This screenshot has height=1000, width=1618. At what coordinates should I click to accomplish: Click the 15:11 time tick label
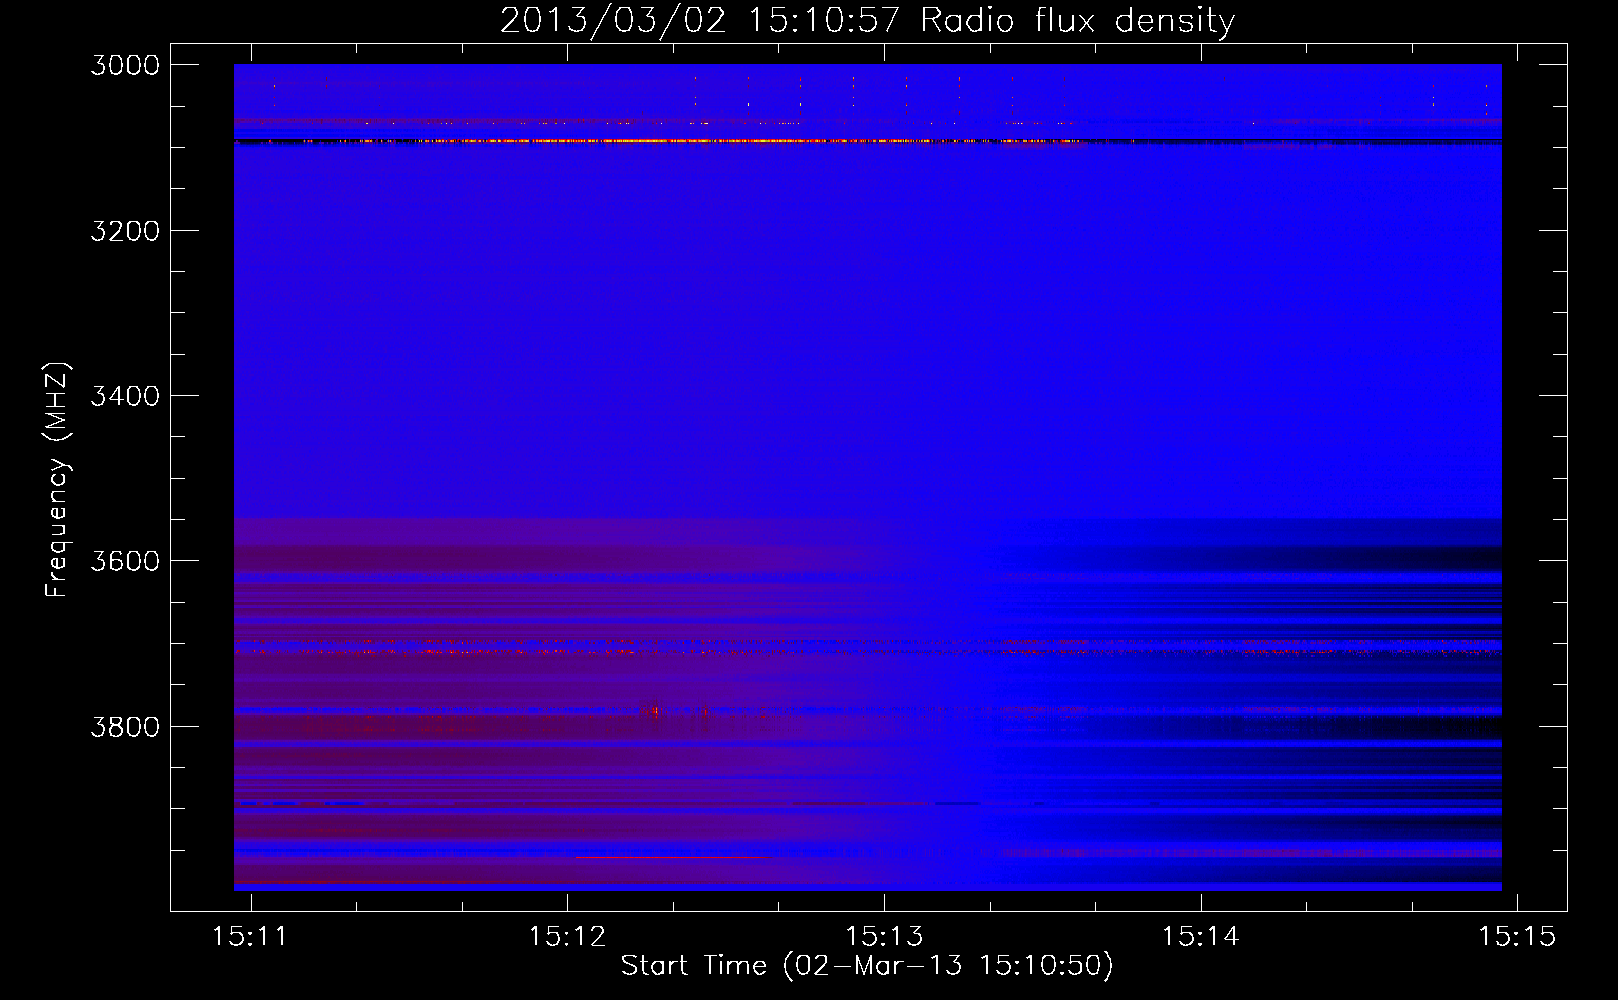point(250,936)
